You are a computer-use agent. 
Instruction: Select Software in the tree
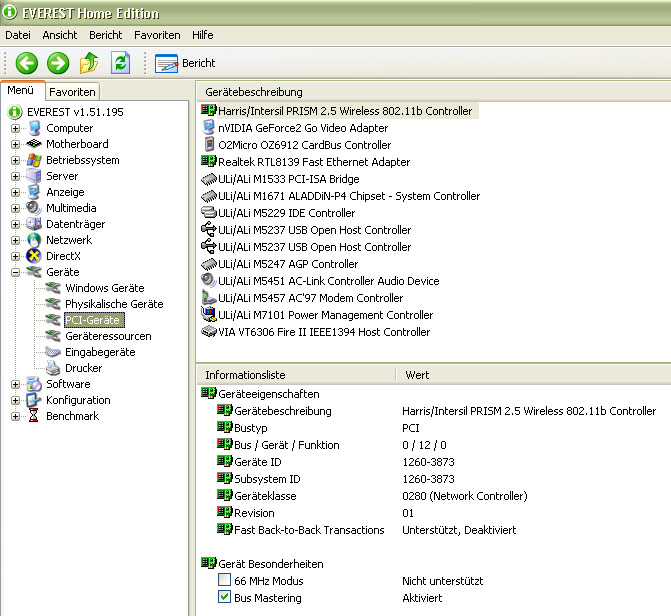[68, 384]
